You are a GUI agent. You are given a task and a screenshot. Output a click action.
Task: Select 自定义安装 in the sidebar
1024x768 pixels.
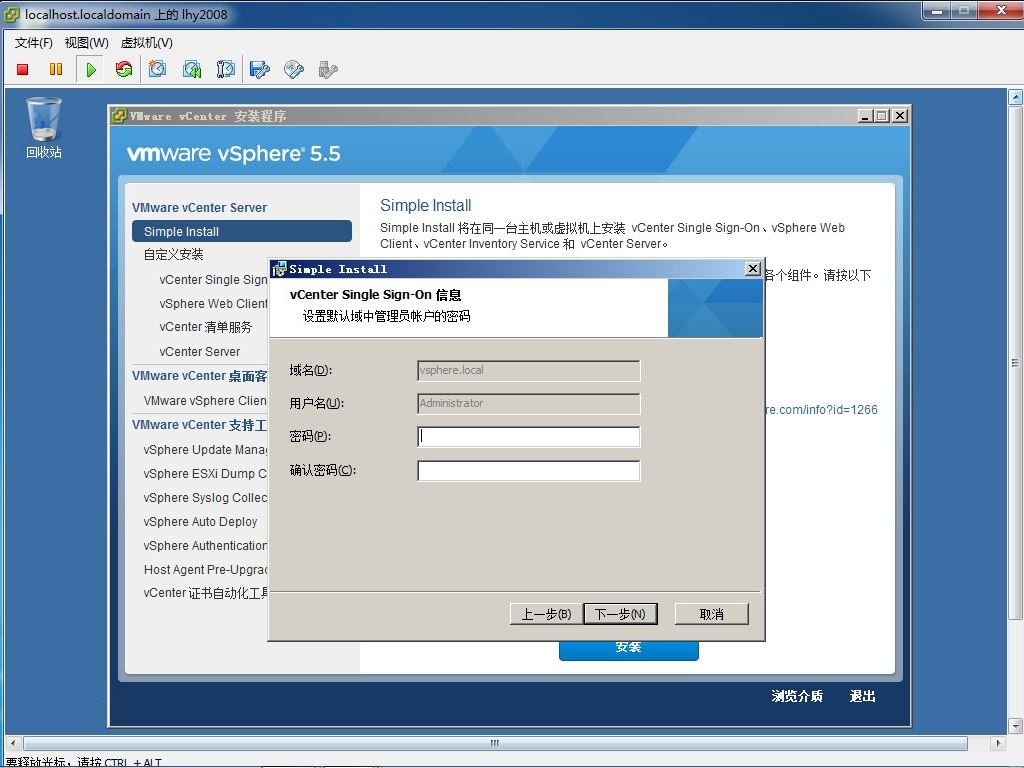pos(173,255)
